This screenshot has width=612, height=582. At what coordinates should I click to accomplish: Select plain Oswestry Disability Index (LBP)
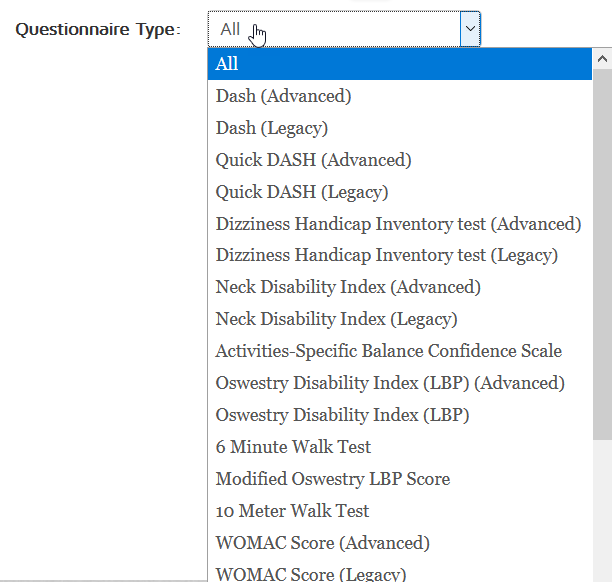click(342, 415)
